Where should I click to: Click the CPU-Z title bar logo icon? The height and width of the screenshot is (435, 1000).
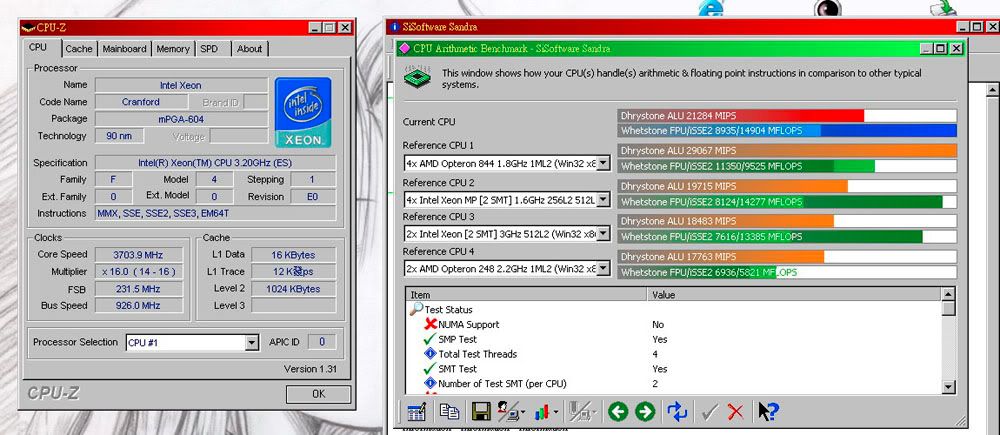pos(29,27)
